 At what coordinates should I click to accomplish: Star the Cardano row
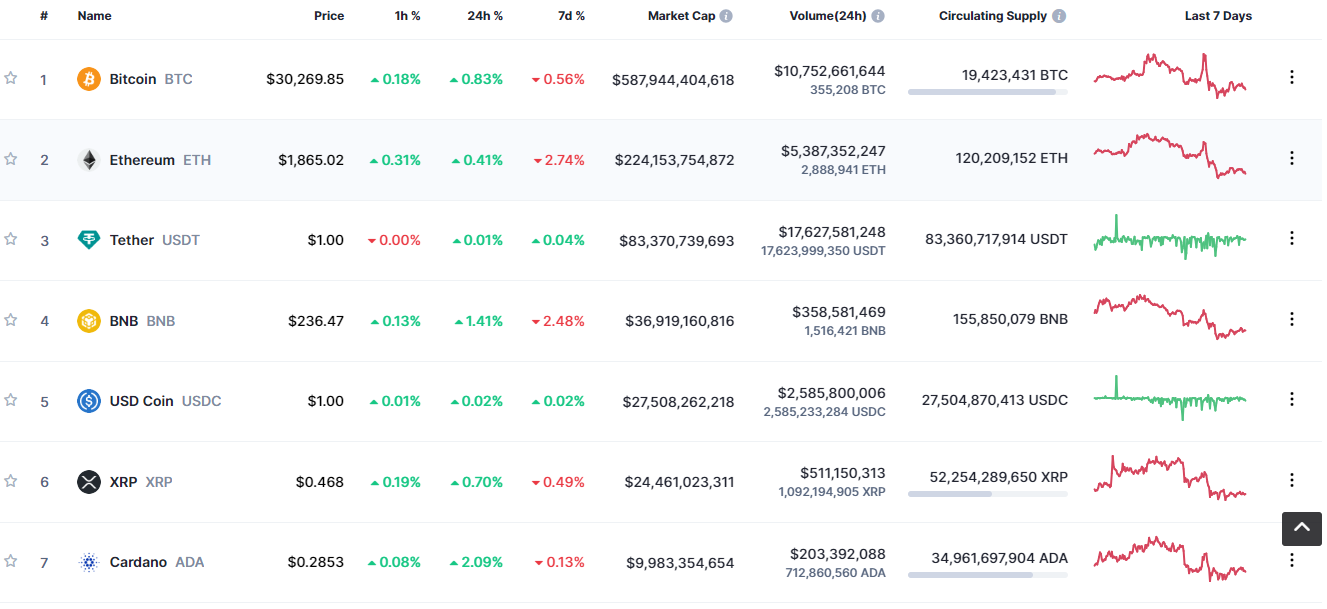coord(11,562)
